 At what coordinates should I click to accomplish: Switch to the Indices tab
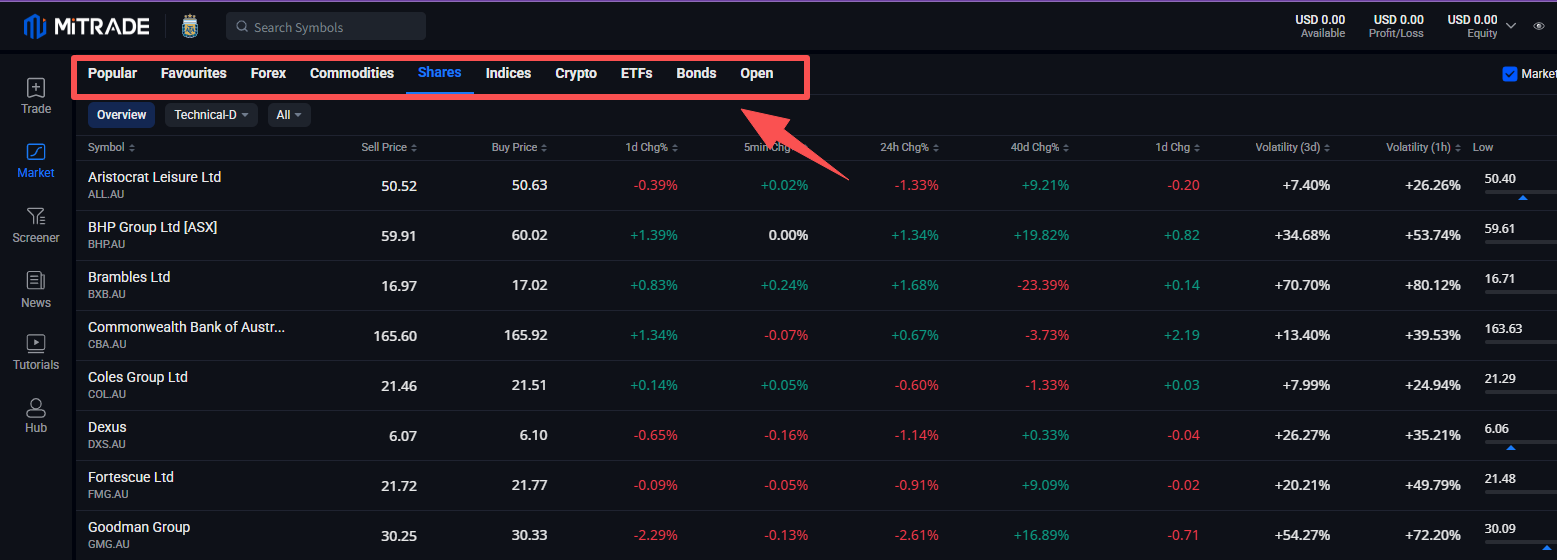tap(508, 73)
